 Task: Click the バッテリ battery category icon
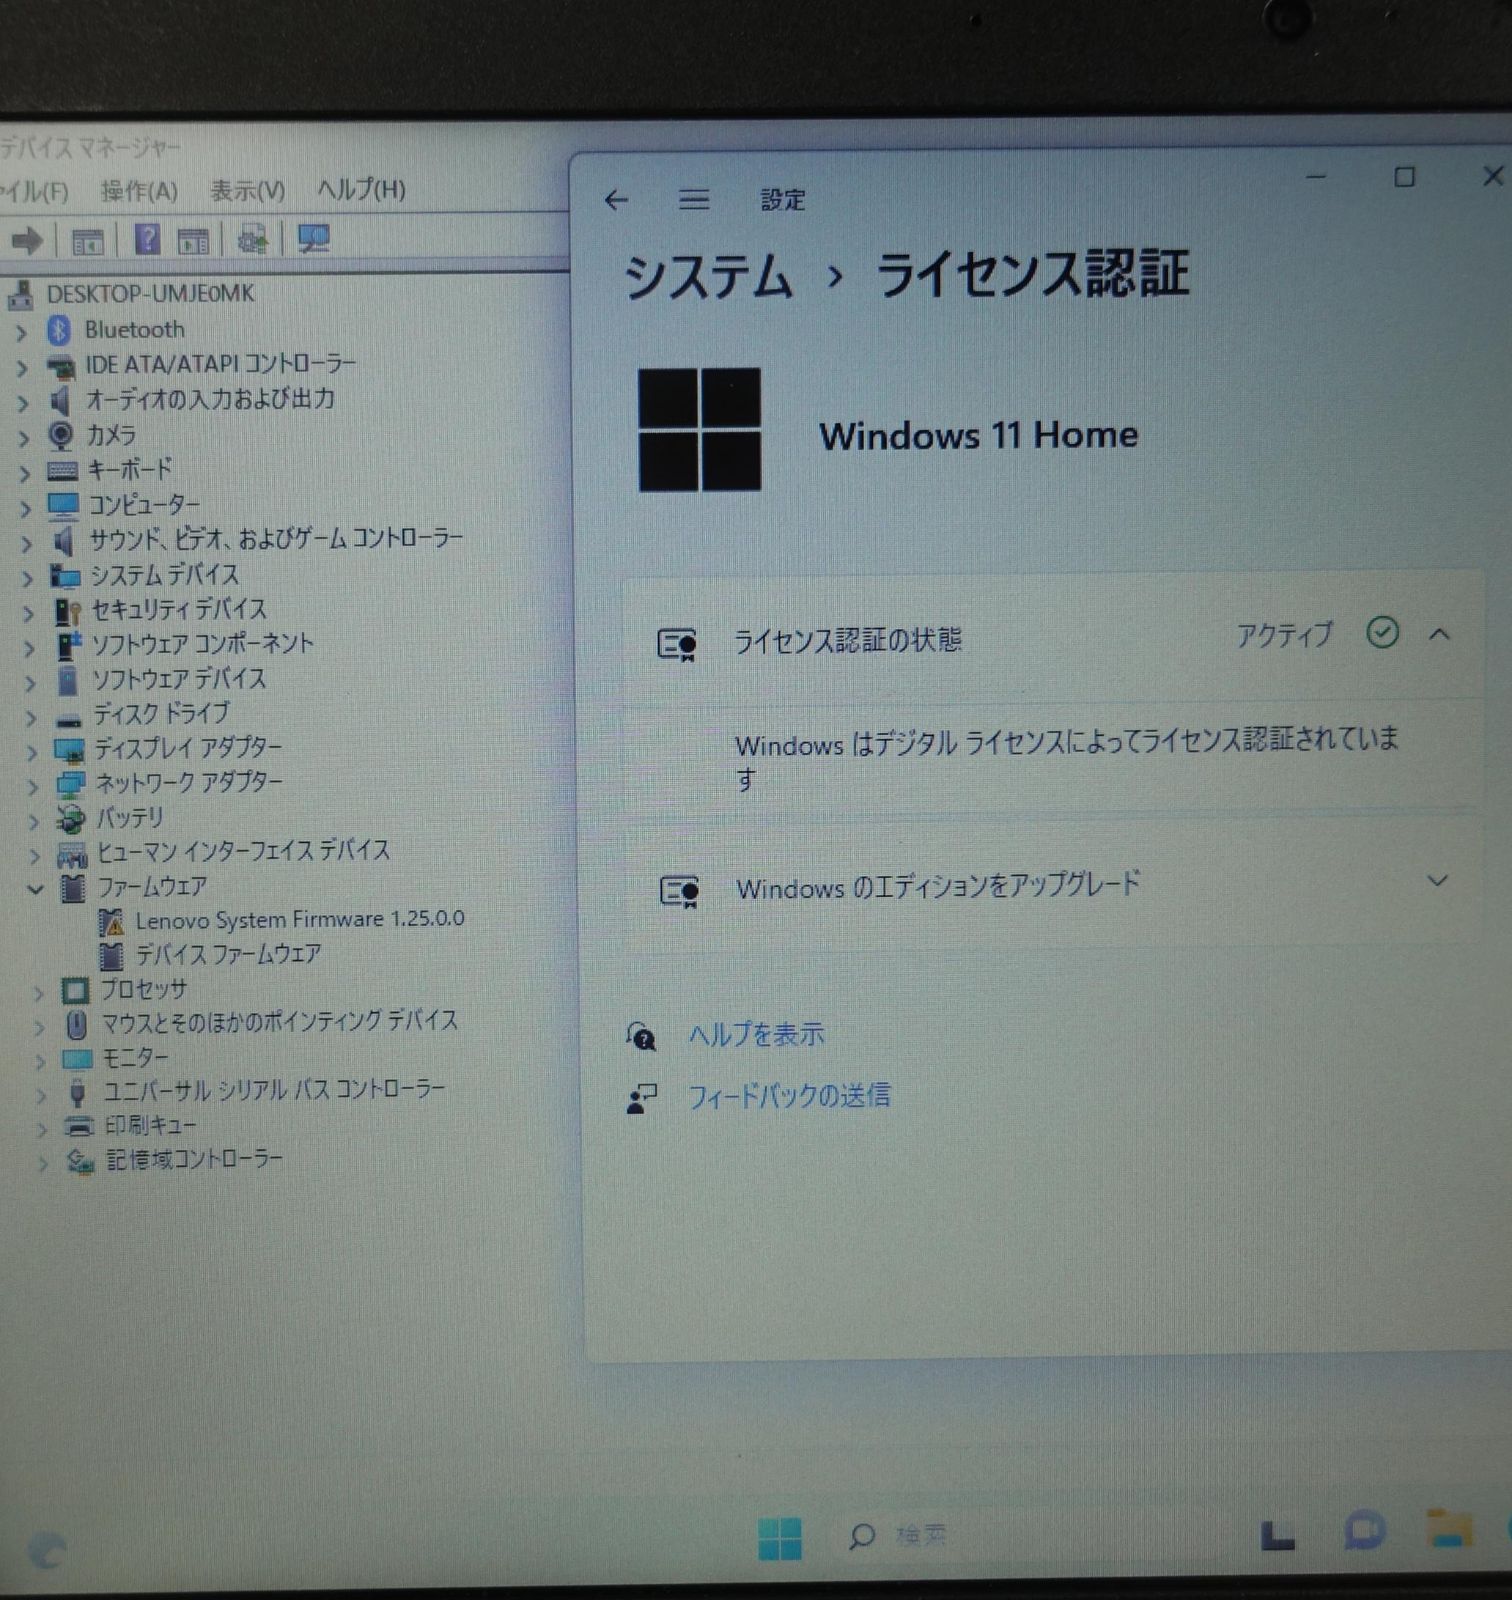(70, 819)
